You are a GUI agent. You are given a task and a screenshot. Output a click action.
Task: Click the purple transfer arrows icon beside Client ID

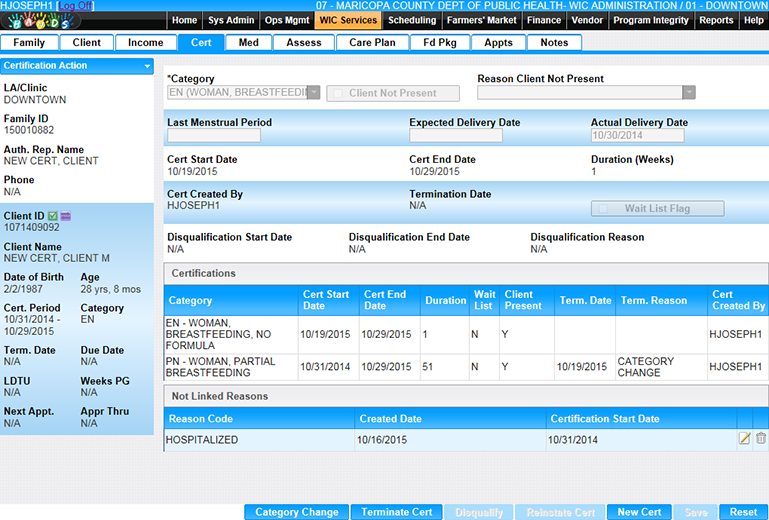pos(66,215)
